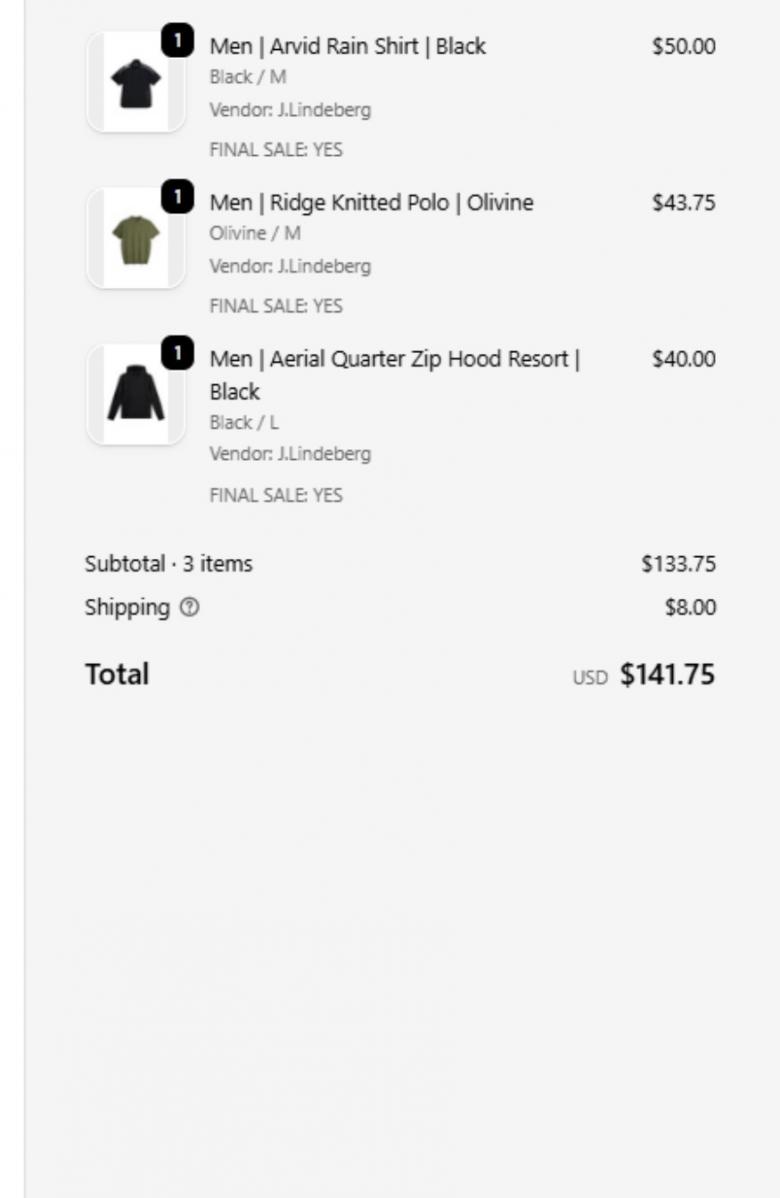780x1198 pixels.
Task: Click the USD currency label
Action: click(591, 678)
